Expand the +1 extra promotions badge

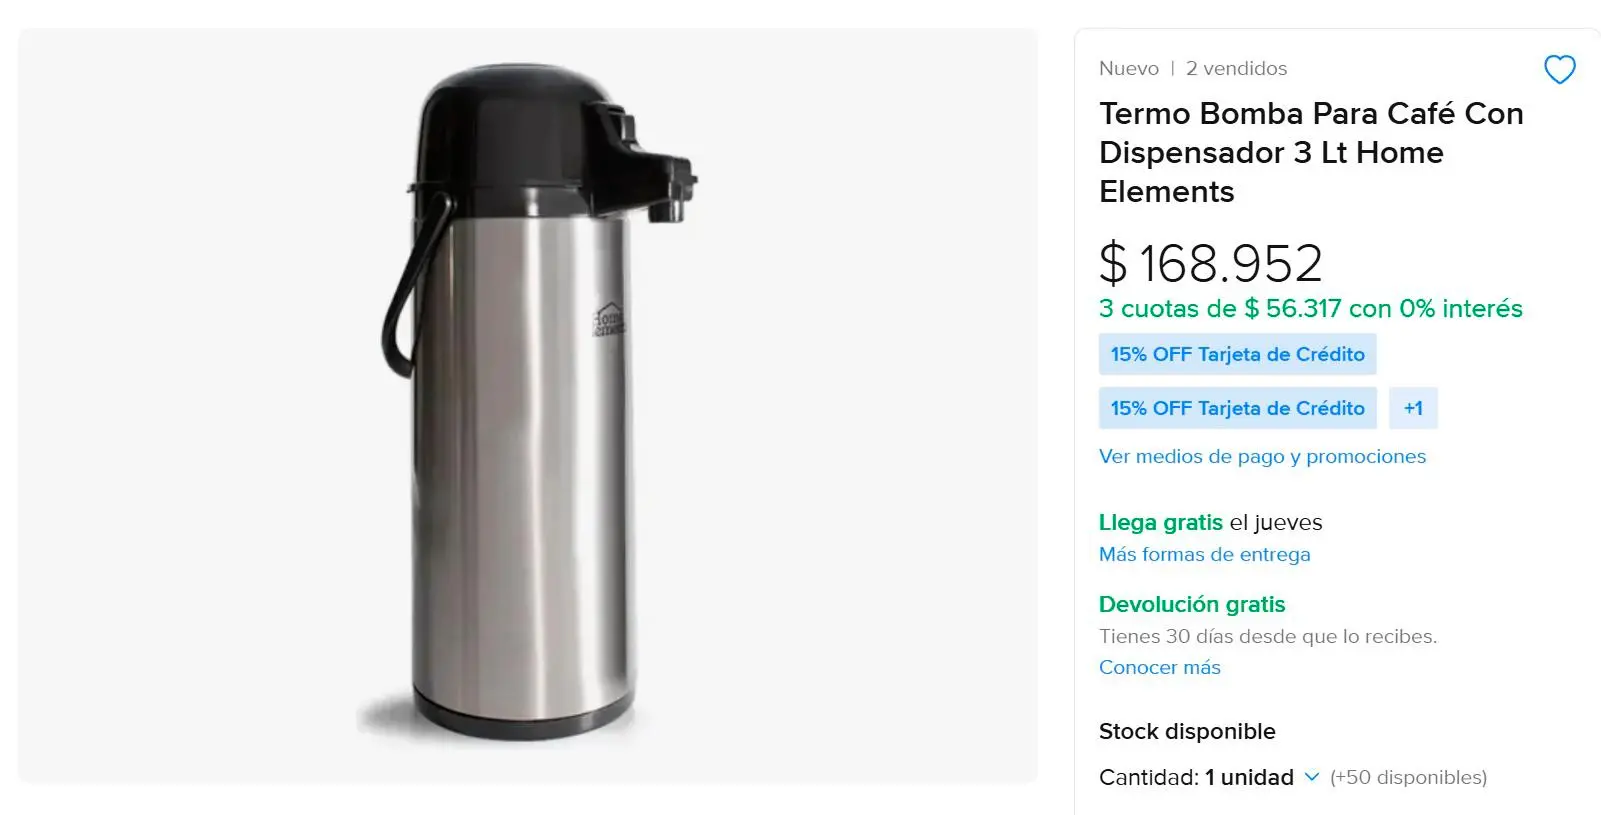pyautogui.click(x=1413, y=408)
